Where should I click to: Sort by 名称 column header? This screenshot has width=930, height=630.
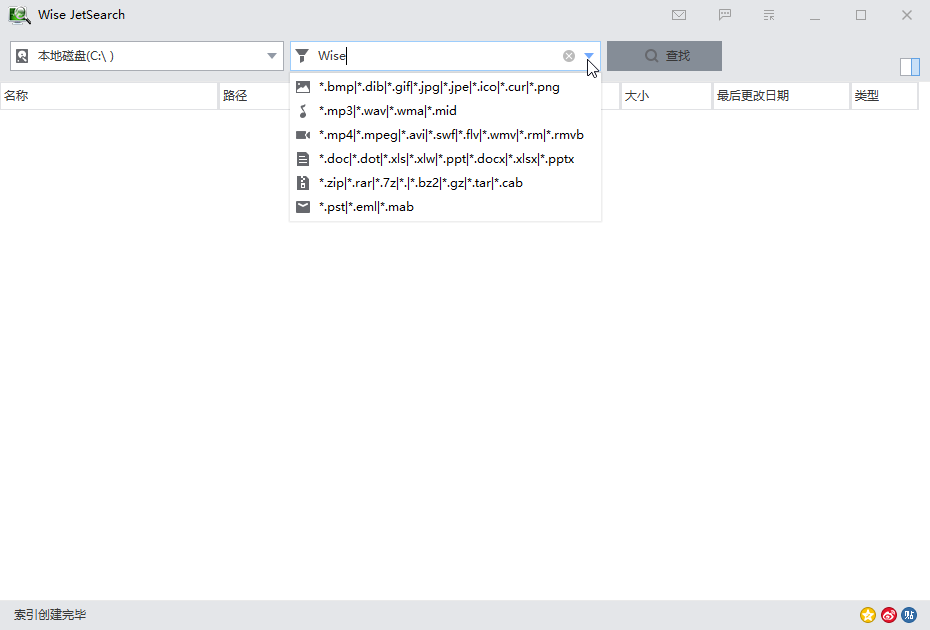coord(109,96)
